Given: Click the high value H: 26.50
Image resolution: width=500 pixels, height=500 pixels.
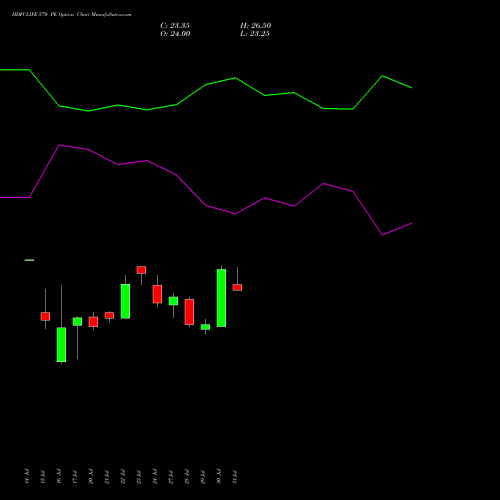Looking at the screenshot, I should (256, 26).
